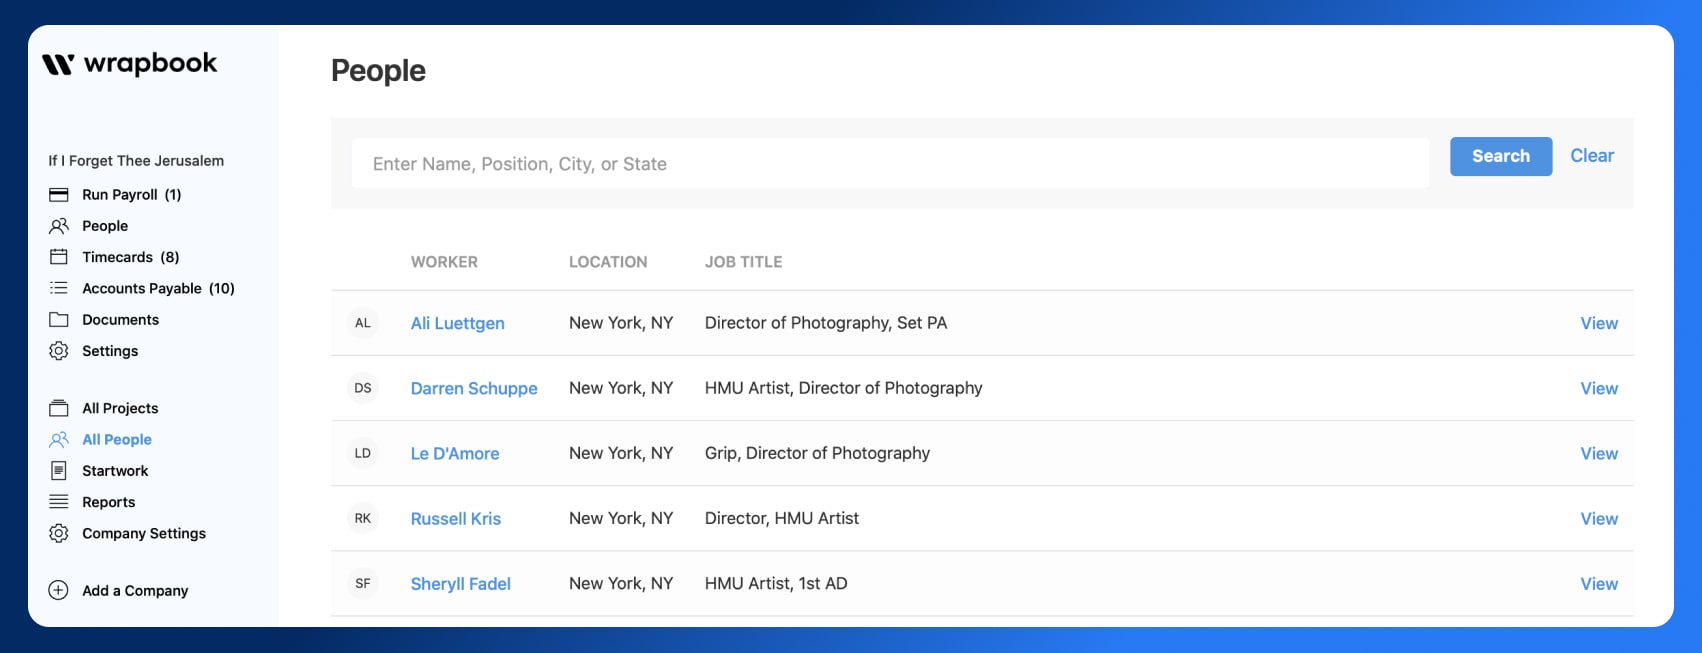Viewport: 1702px width, 653px height.
Task: Click the Wrapbook logo icon
Action: (x=58, y=65)
